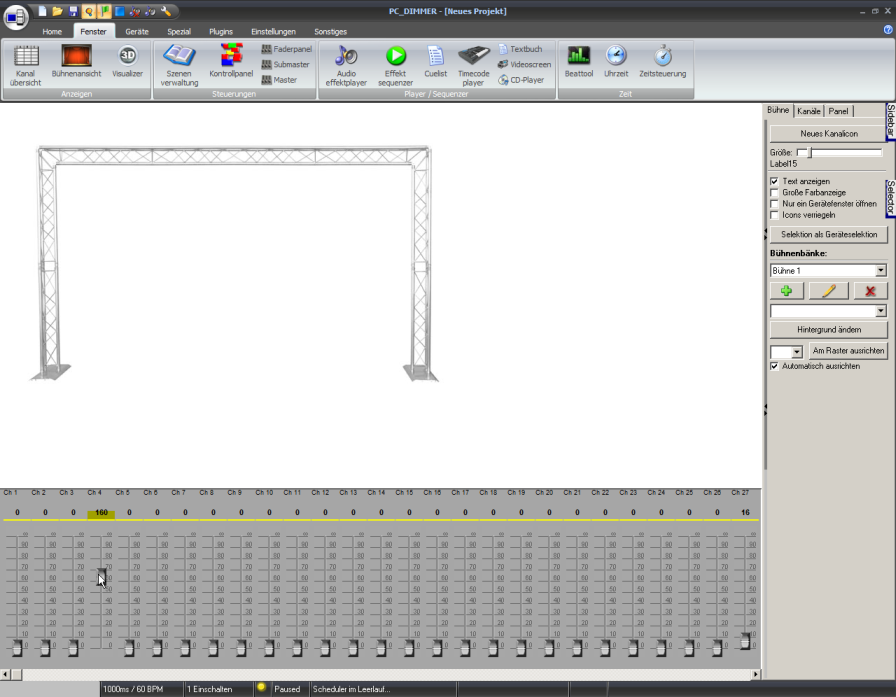896x697 pixels.
Task: Click the fader panel scroll-right arrow
Action: pyautogui.click(x=755, y=674)
